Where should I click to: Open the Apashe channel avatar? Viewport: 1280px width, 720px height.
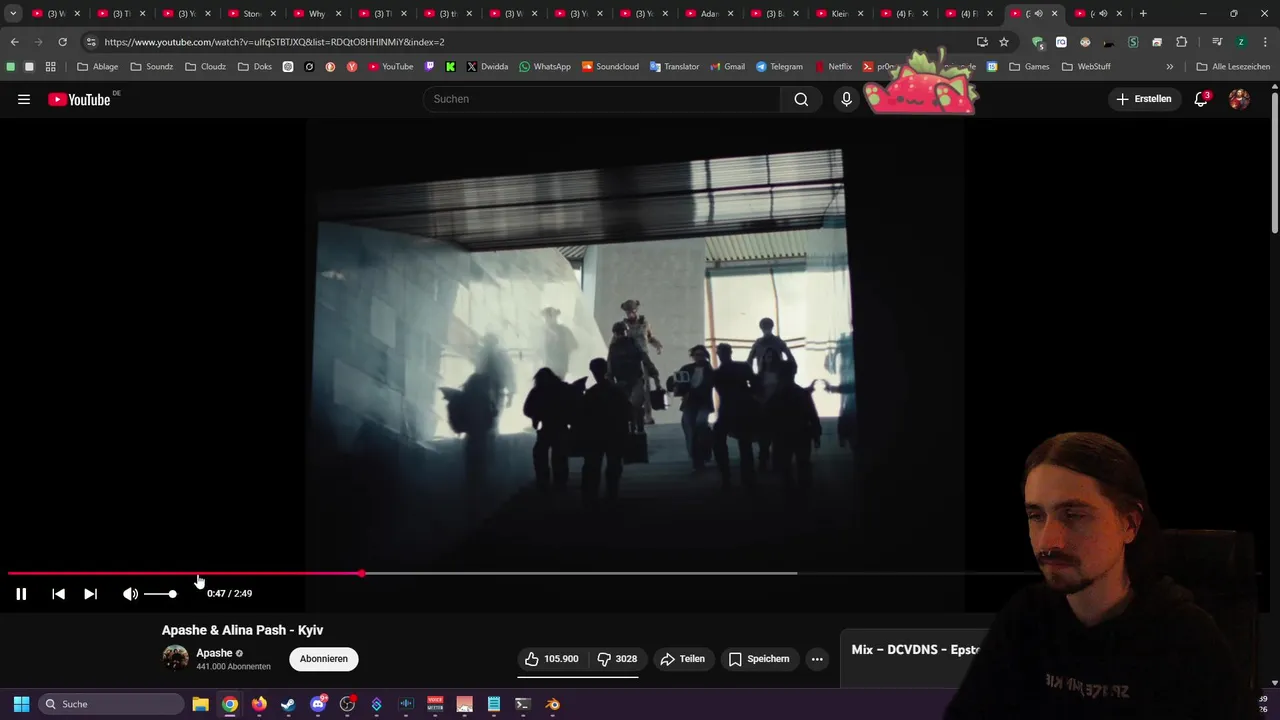tap(175, 658)
